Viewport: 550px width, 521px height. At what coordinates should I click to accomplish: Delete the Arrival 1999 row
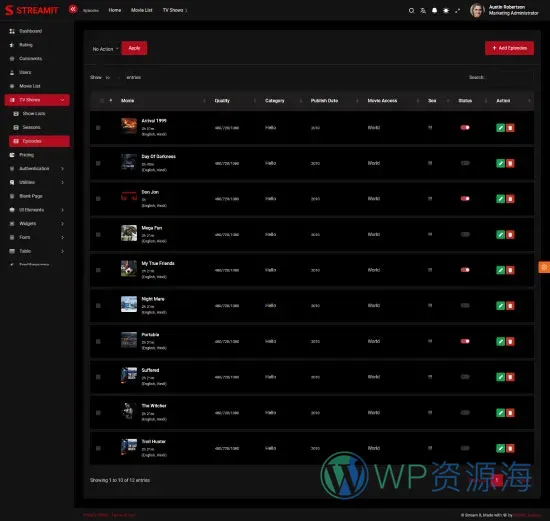[x=510, y=128]
